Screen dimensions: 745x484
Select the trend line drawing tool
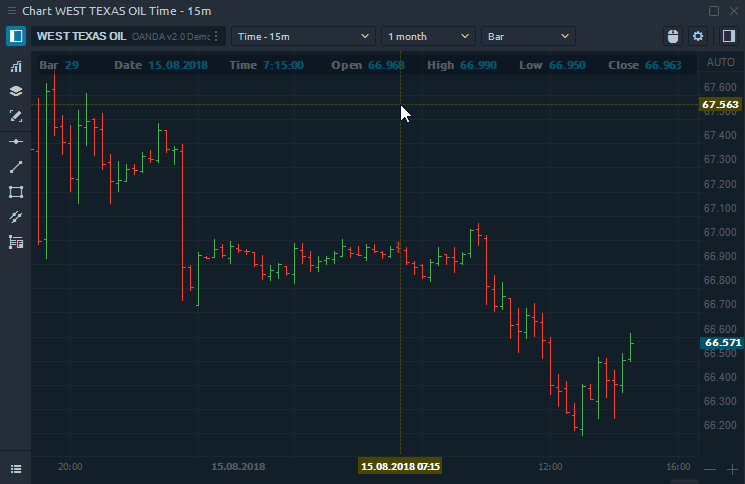tap(15, 167)
